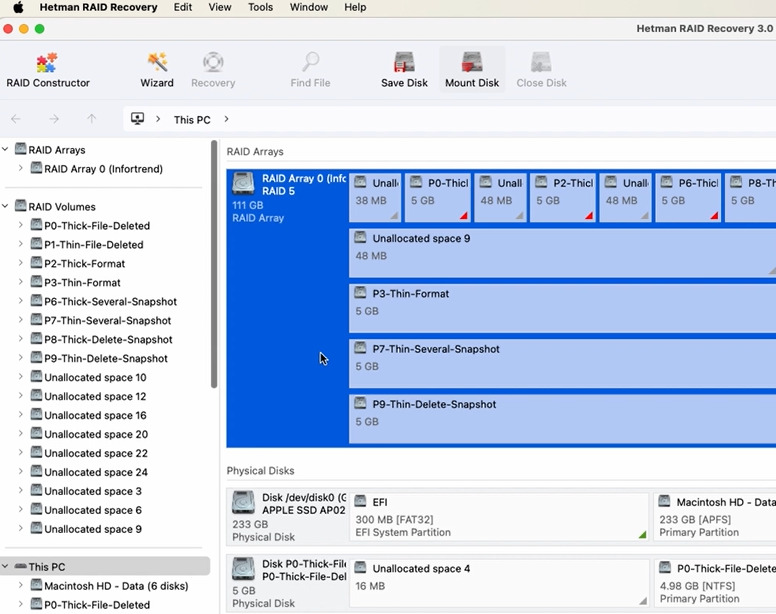Click the Disk P0-Thick-File physical disk icon
This screenshot has height=614, width=776.
[243, 569]
